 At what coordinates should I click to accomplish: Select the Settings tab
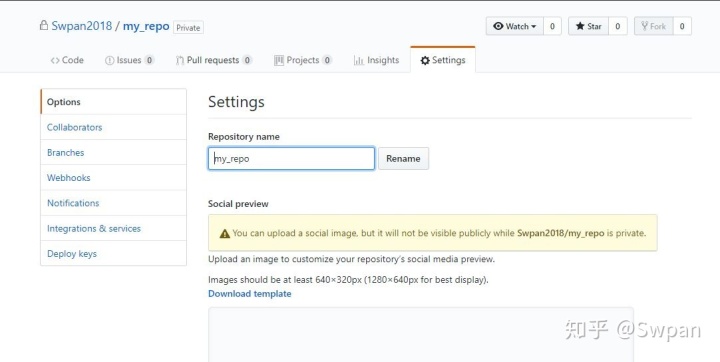point(443,60)
